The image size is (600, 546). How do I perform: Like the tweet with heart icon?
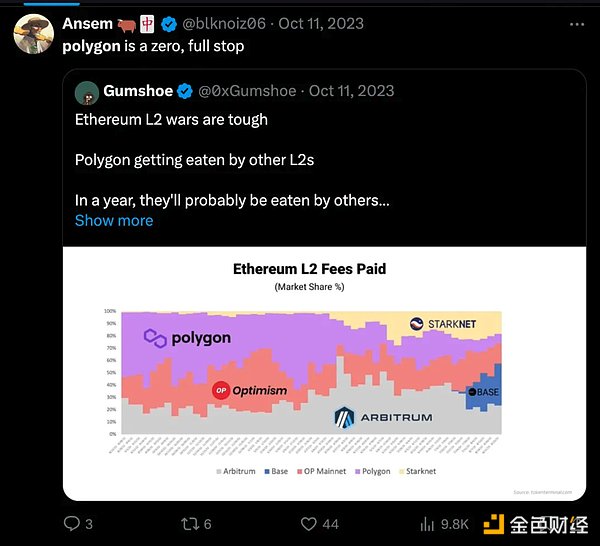pyautogui.click(x=307, y=523)
